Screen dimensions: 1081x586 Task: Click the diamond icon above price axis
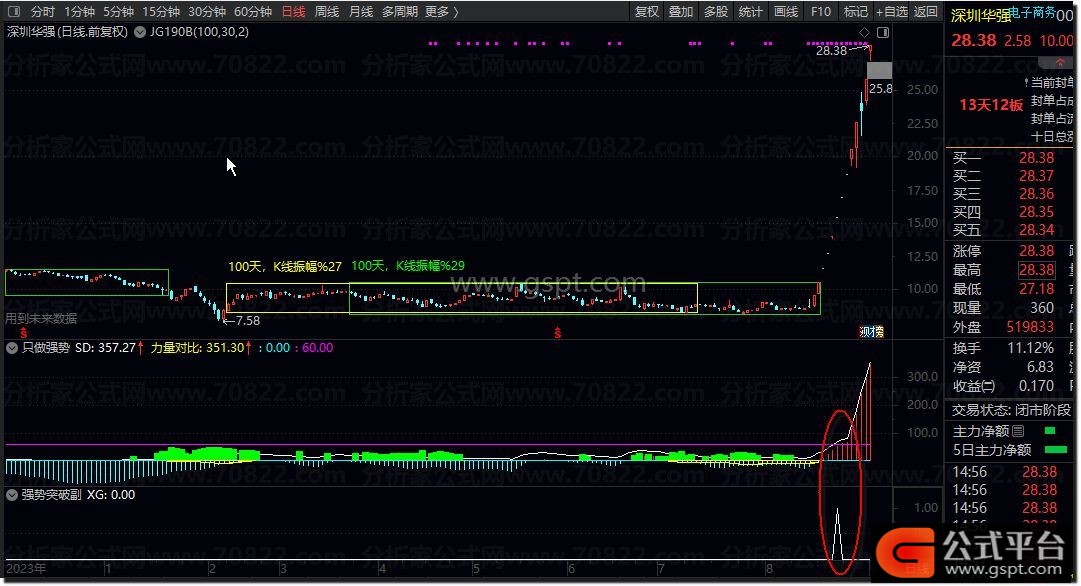pyautogui.click(x=864, y=32)
